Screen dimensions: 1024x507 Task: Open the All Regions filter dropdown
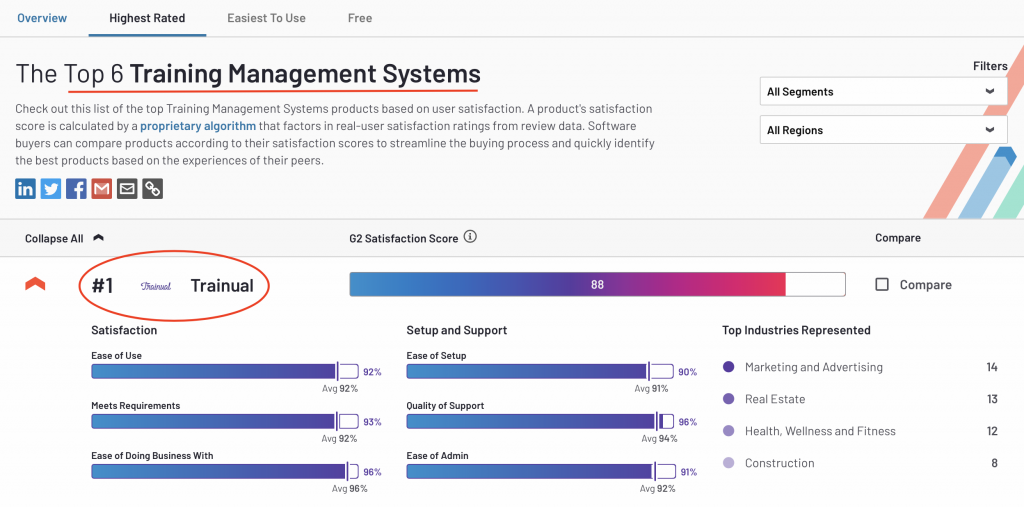(884, 130)
